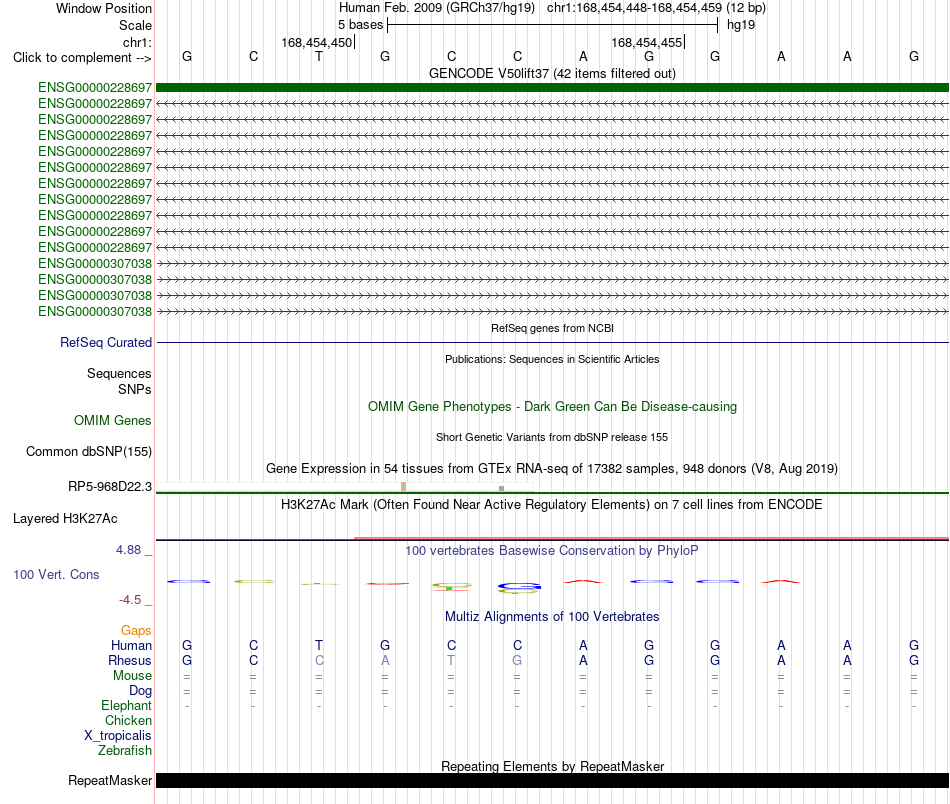950x804 pixels.
Task: Click the Sequences track label
Action: tap(119, 373)
